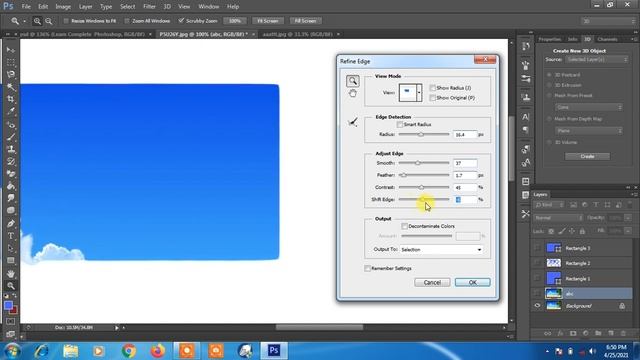Uncheck the Scrubby Zoom option

pyautogui.click(x=181, y=21)
